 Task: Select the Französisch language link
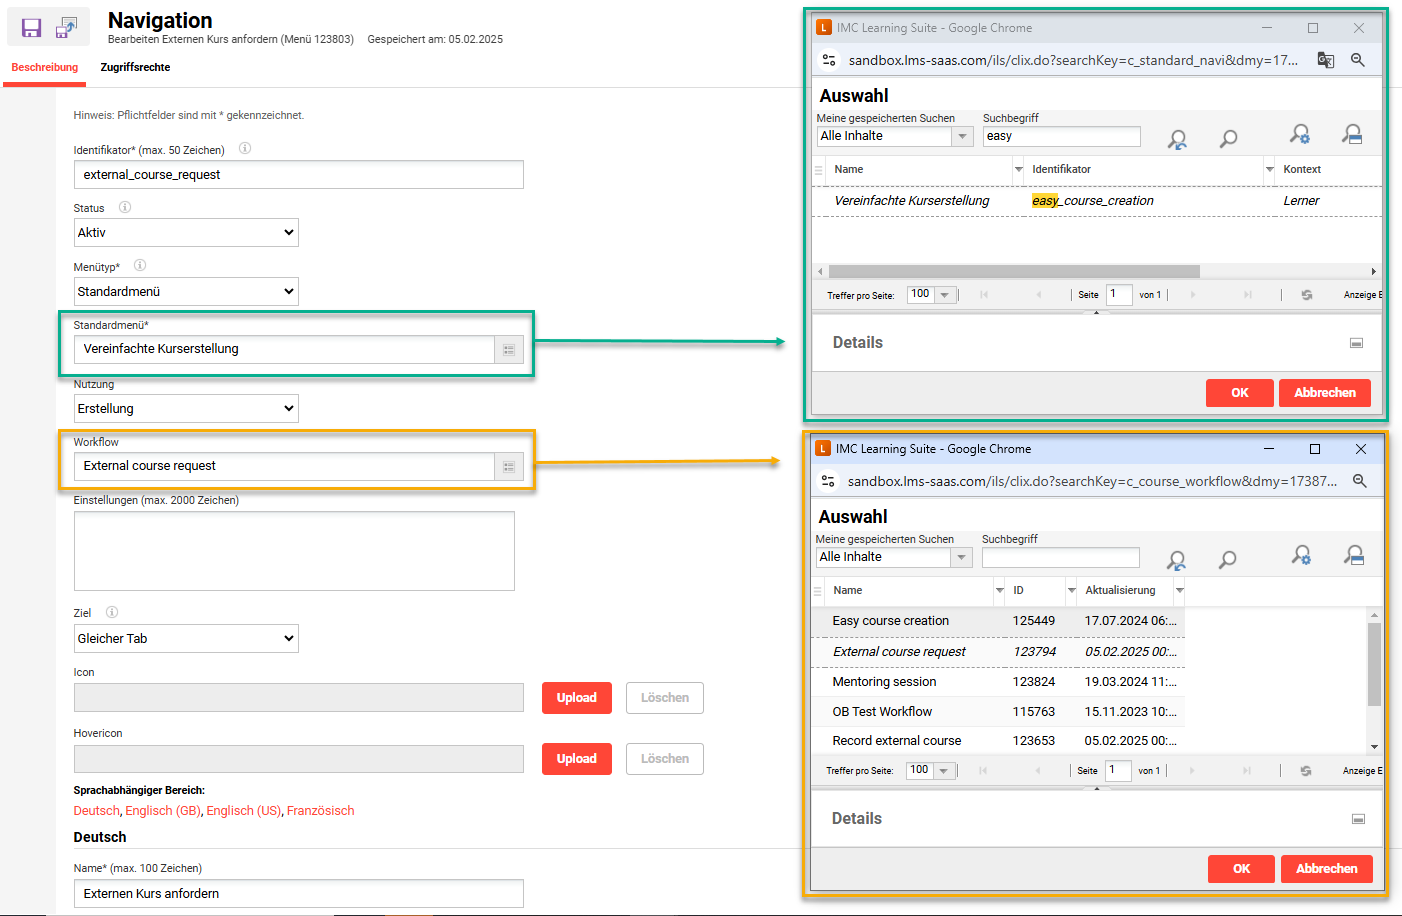coord(320,811)
